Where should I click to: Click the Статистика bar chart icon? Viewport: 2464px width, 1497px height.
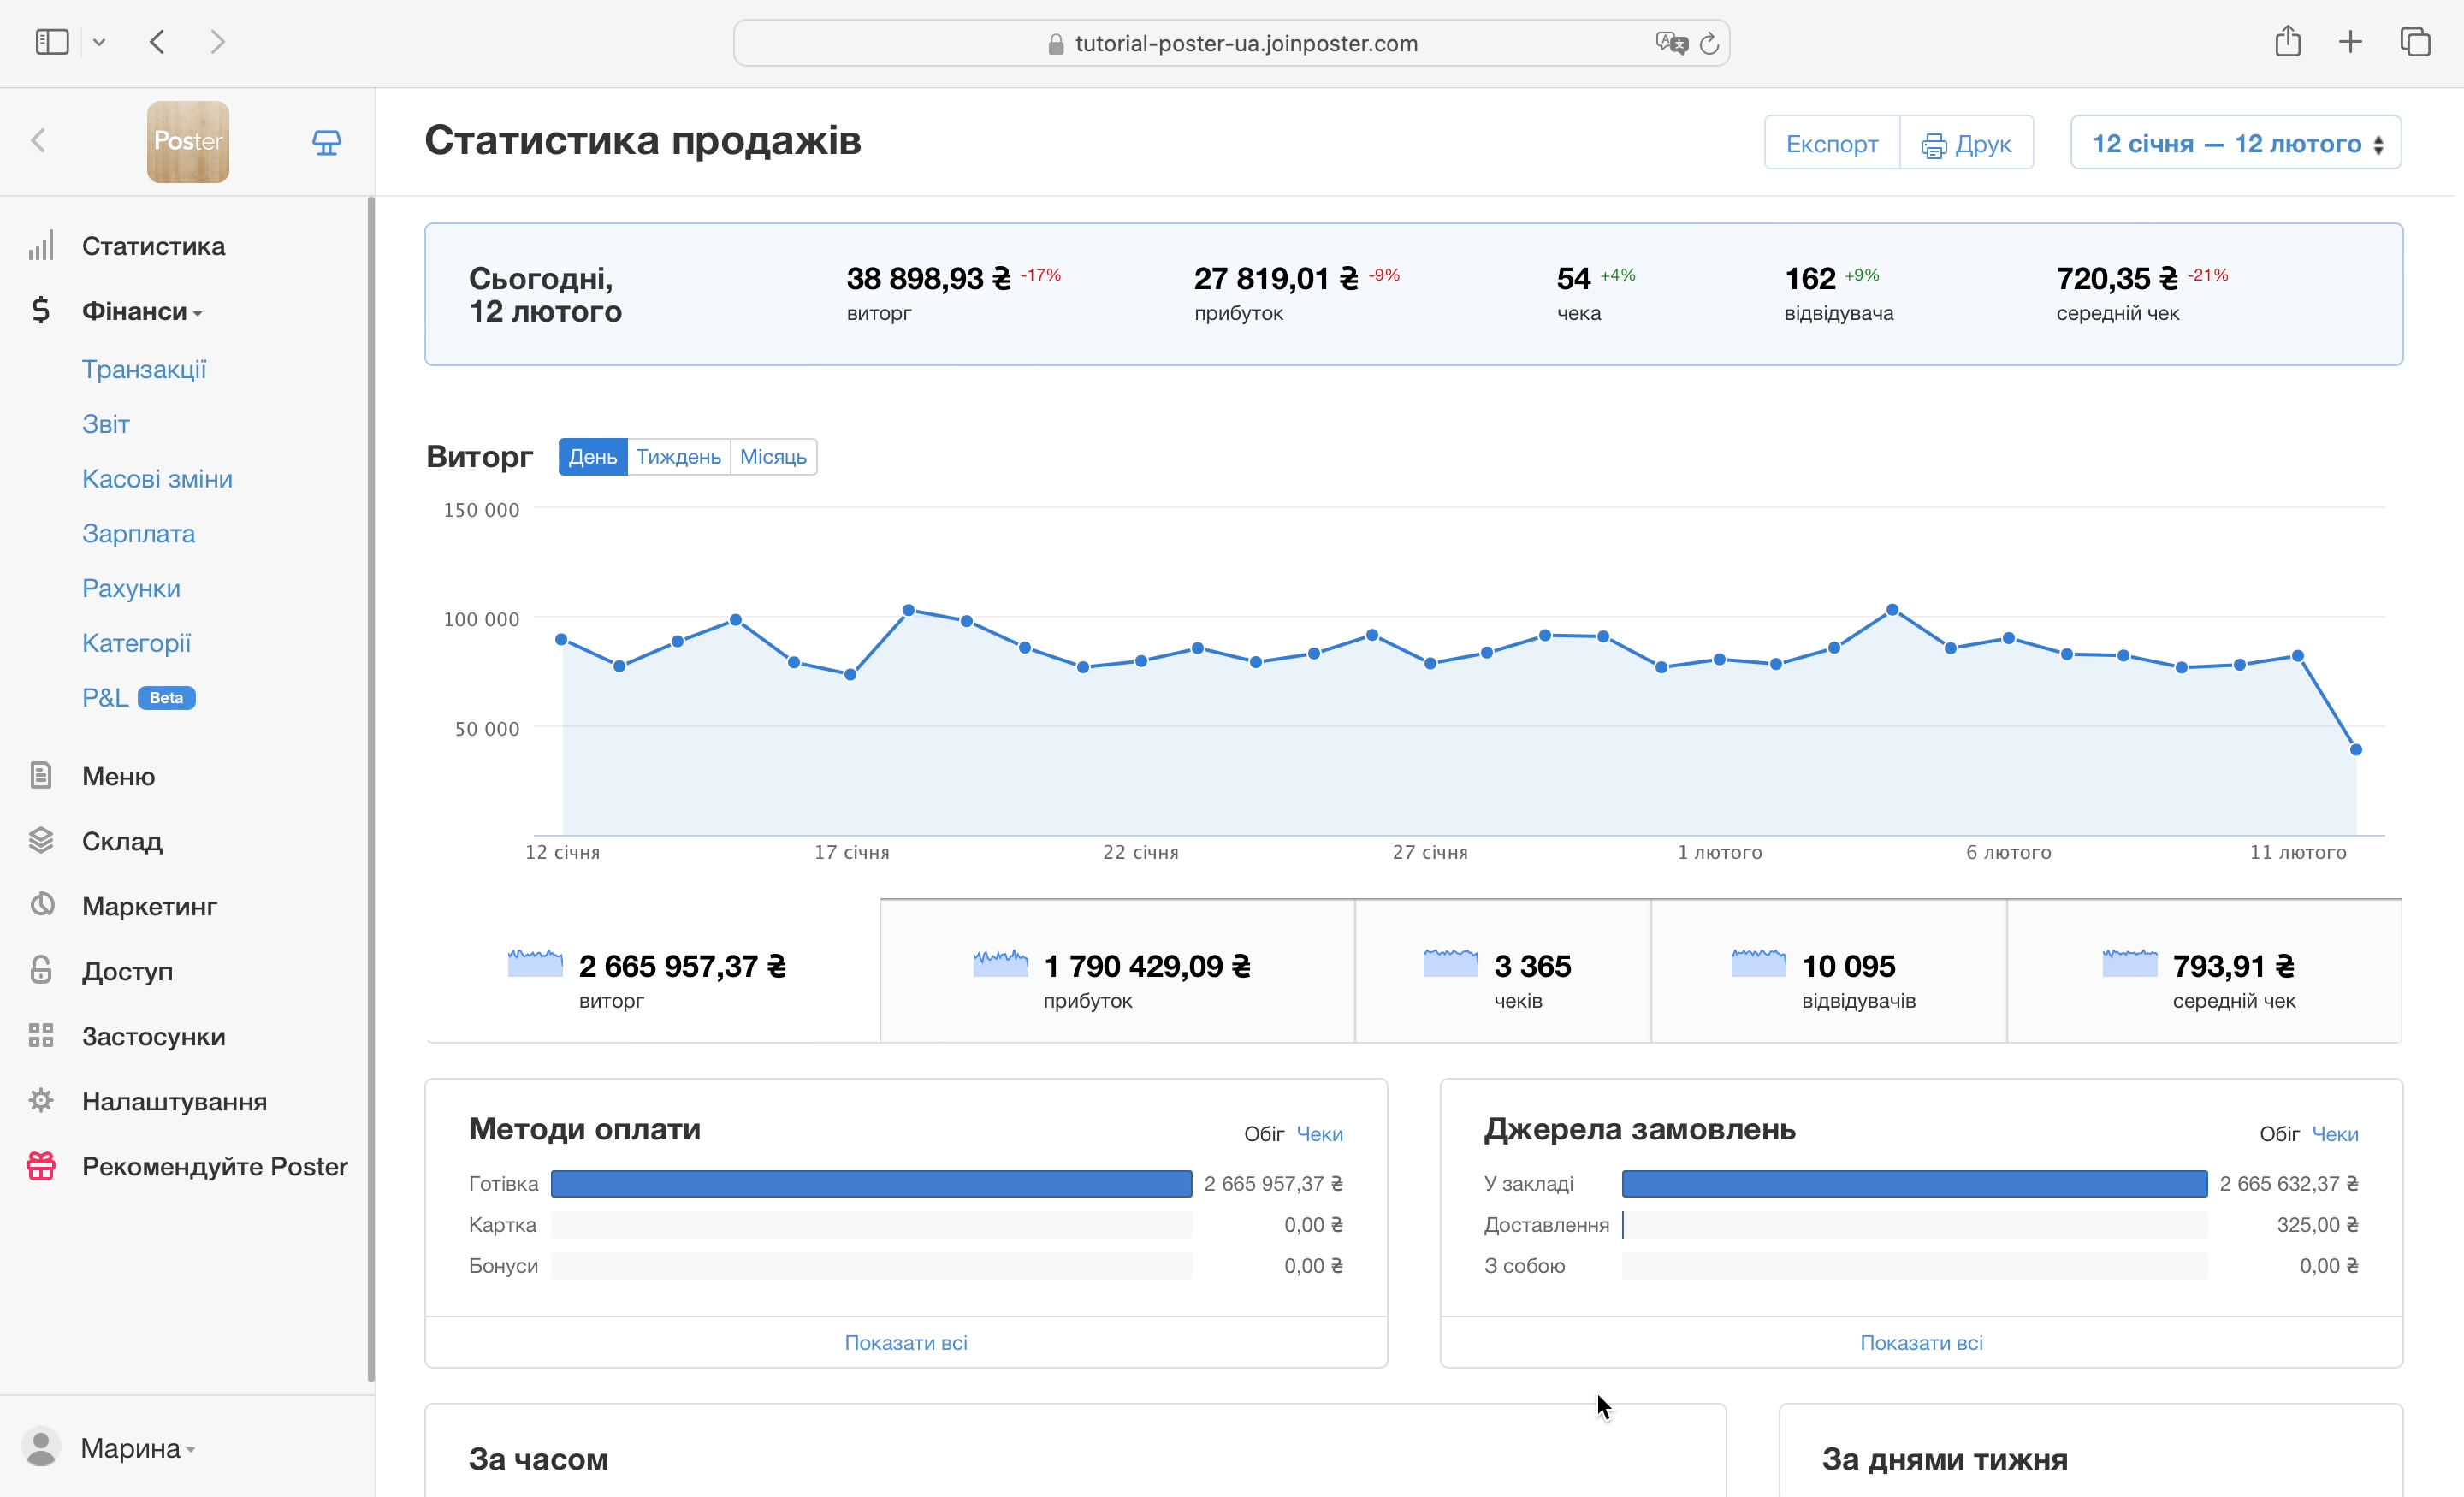41,246
